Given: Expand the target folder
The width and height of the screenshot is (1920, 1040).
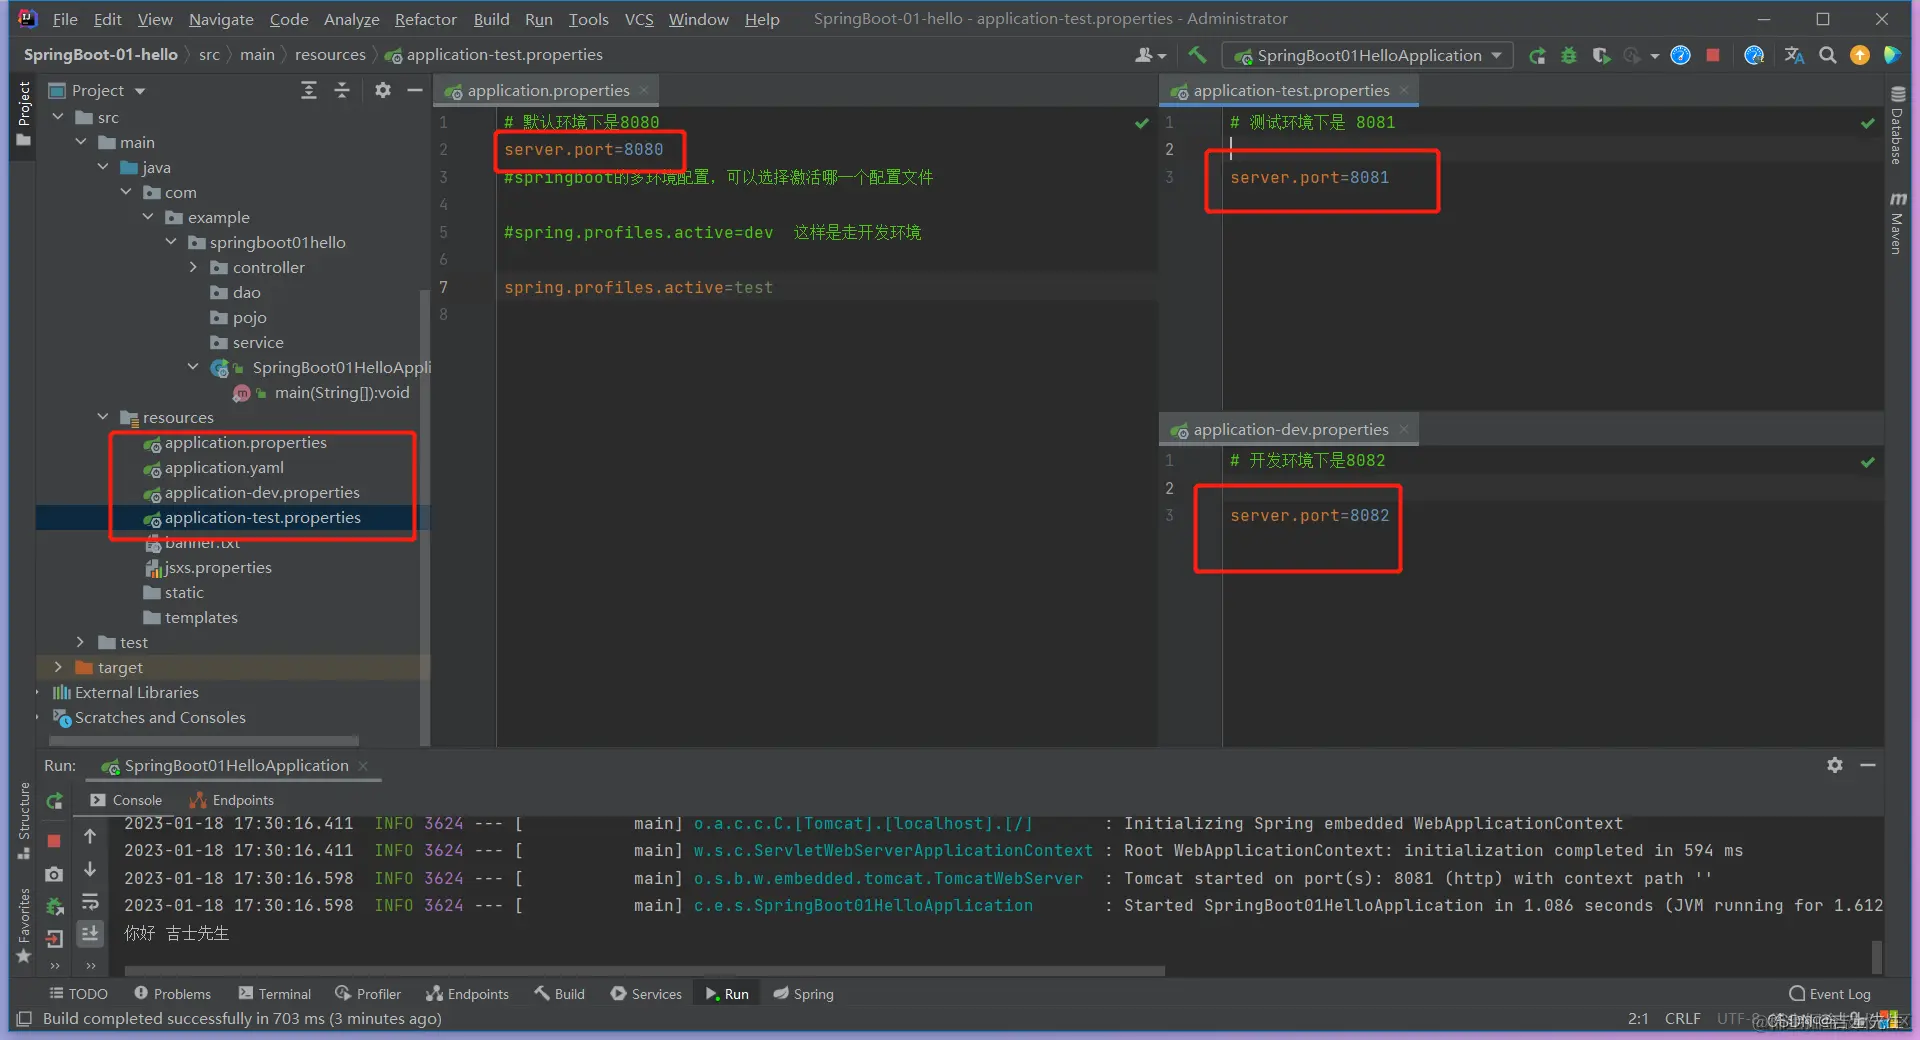Looking at the screenshot, I should pyautogui.click(x=58, y=667).
